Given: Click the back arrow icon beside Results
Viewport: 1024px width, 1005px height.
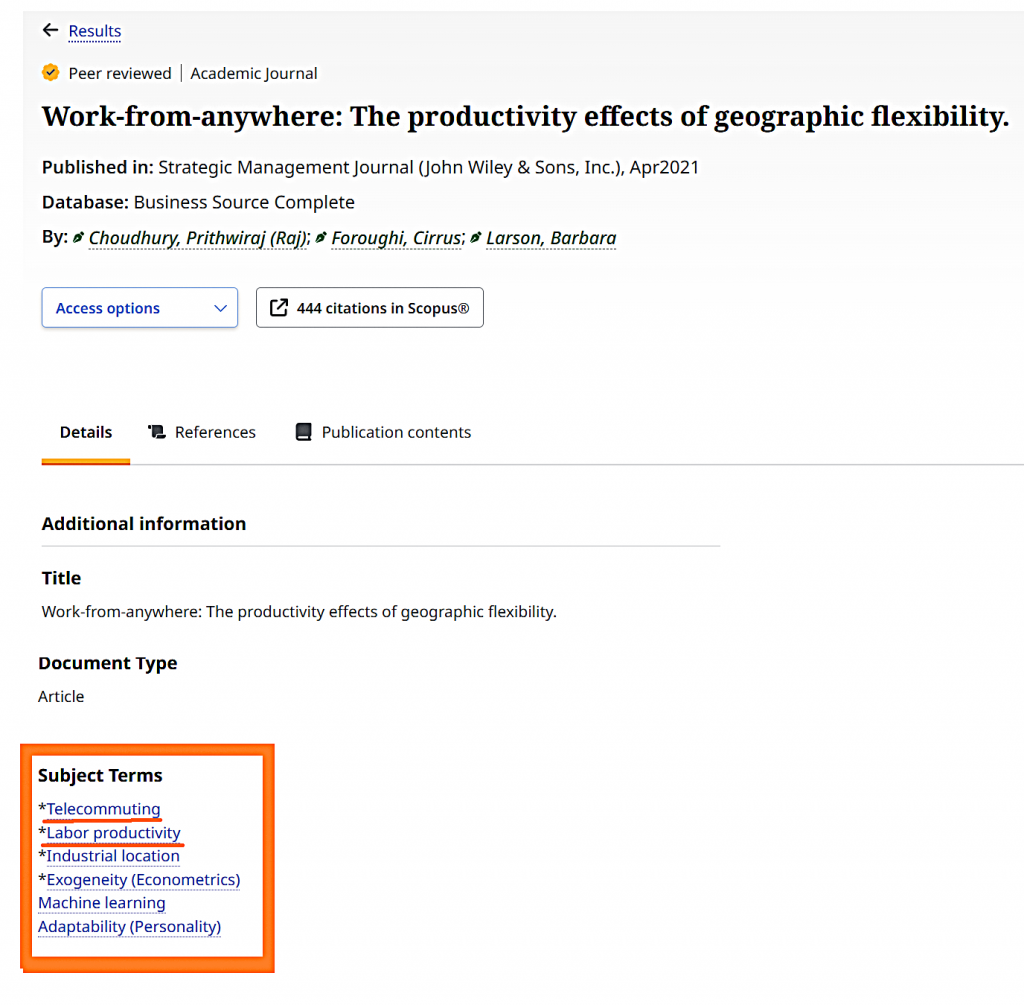Looking at the screenshot, I should [50, 30].
